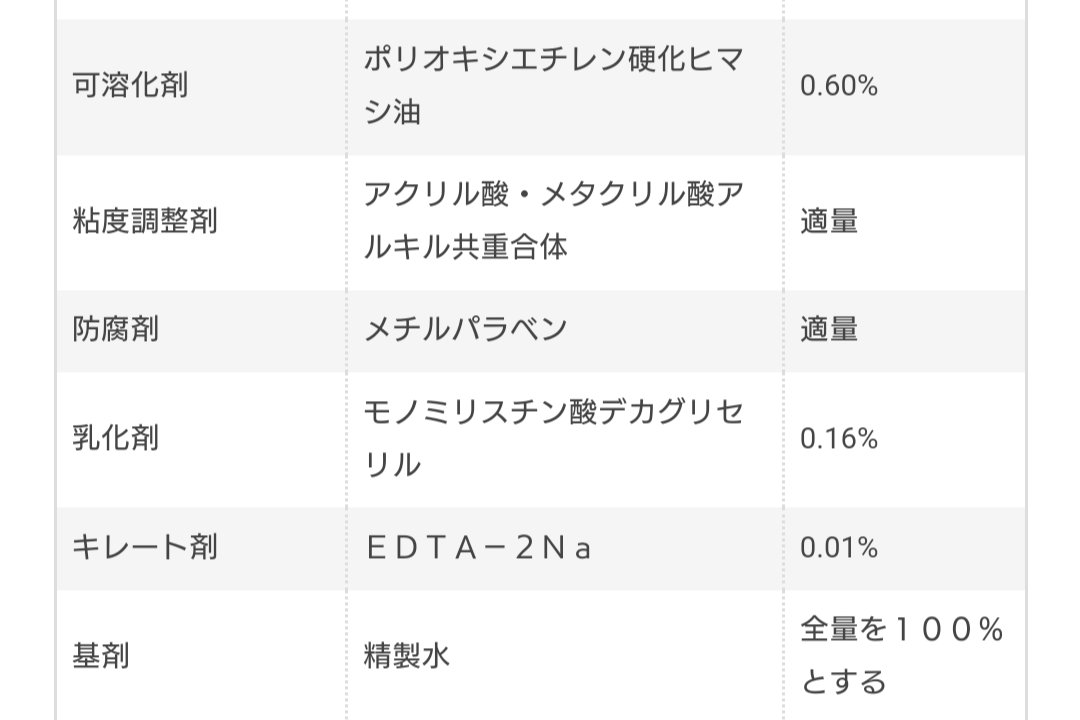Click the アクリル酸・メタクリル酸 ingredient text
1080x720 pixels.
coord(552,194)
